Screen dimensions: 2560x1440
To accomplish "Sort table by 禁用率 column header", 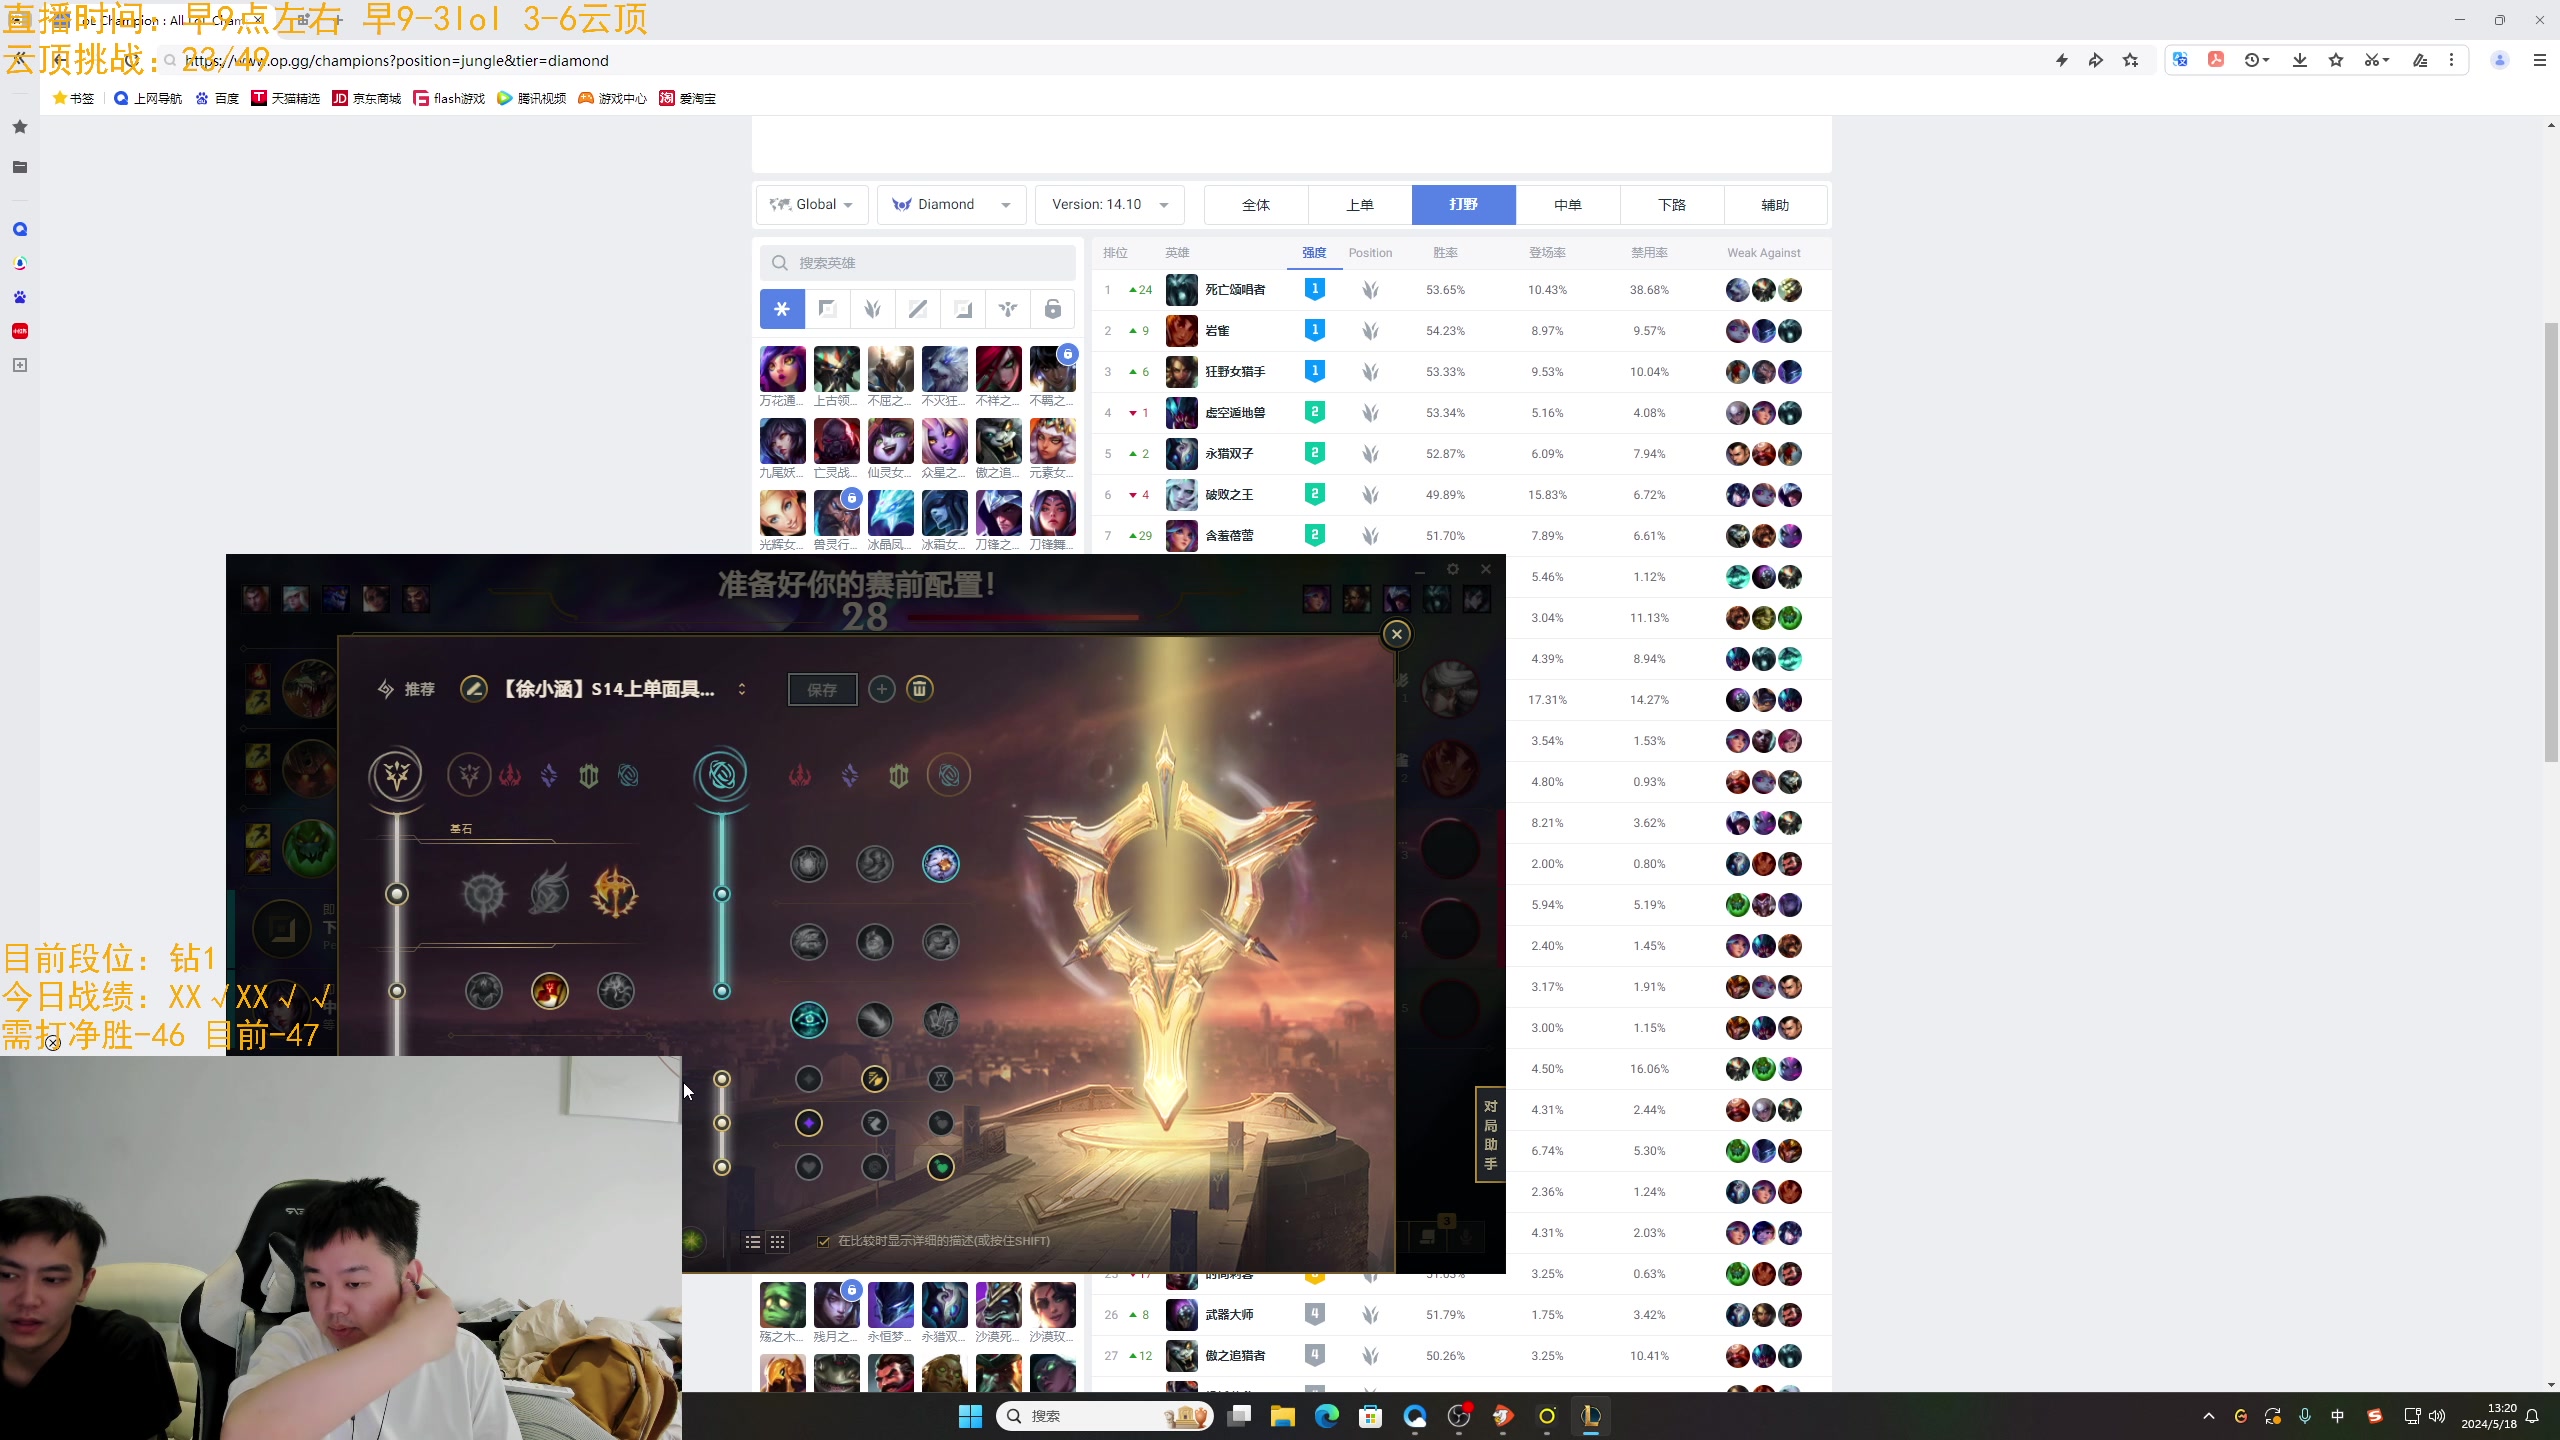I will [x=1649, y=253].
